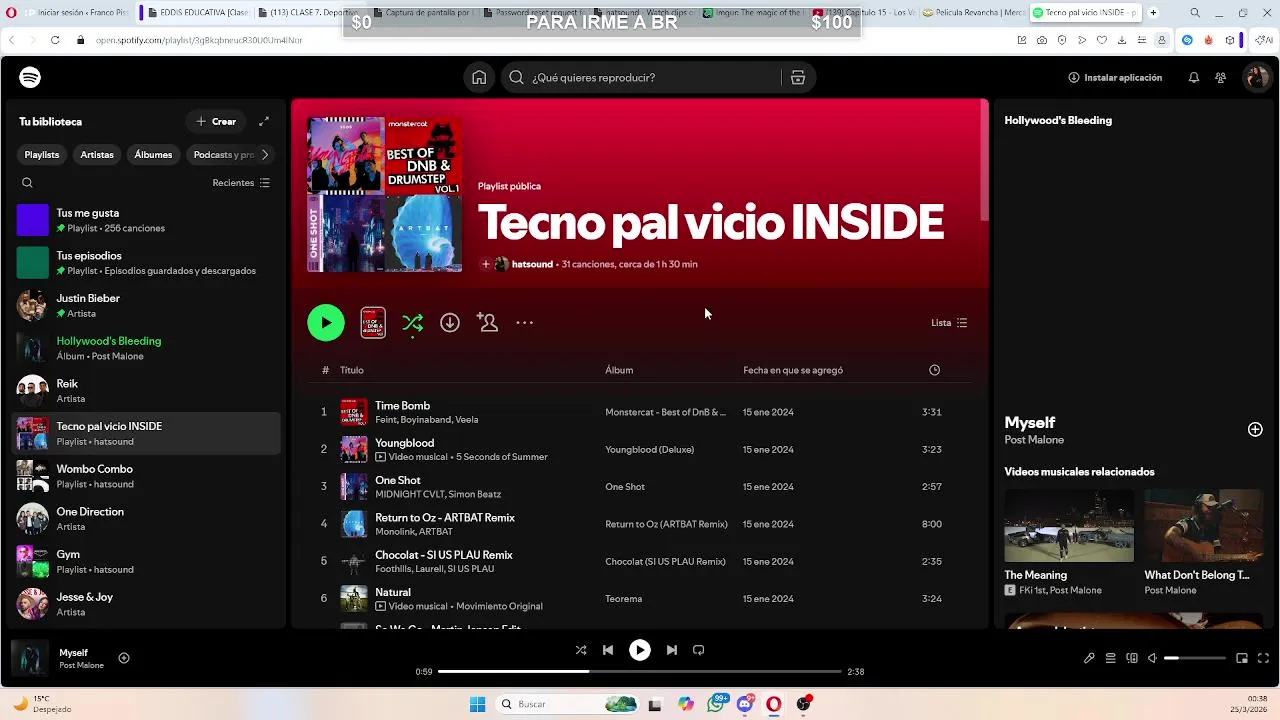
Task: Go to Spotify home via house icon
Action: (479, 77)
